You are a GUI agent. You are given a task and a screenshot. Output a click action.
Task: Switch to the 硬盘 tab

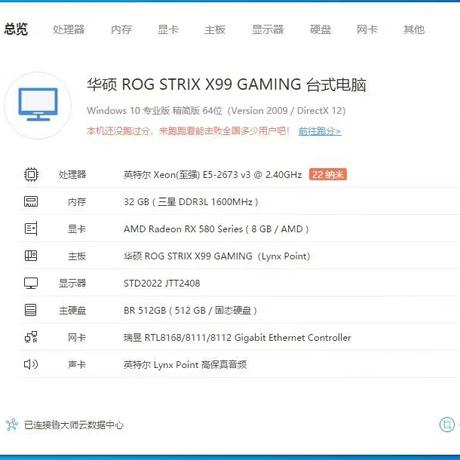(320, 30)
